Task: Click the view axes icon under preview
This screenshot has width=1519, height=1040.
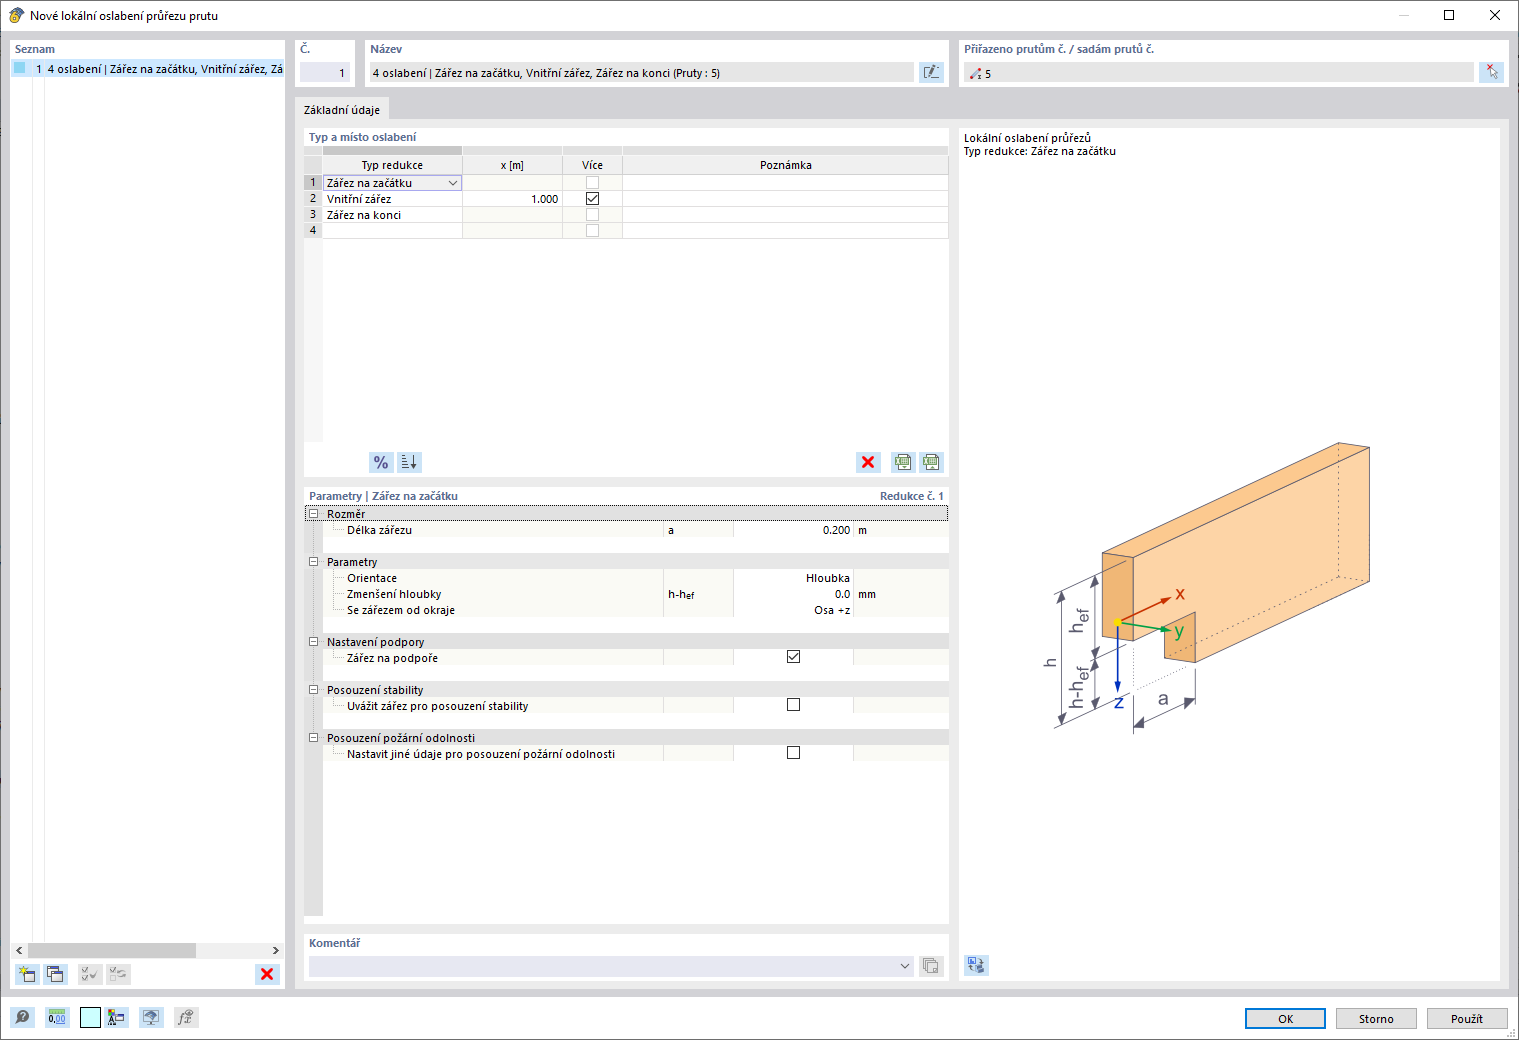Action: (976, 965)
